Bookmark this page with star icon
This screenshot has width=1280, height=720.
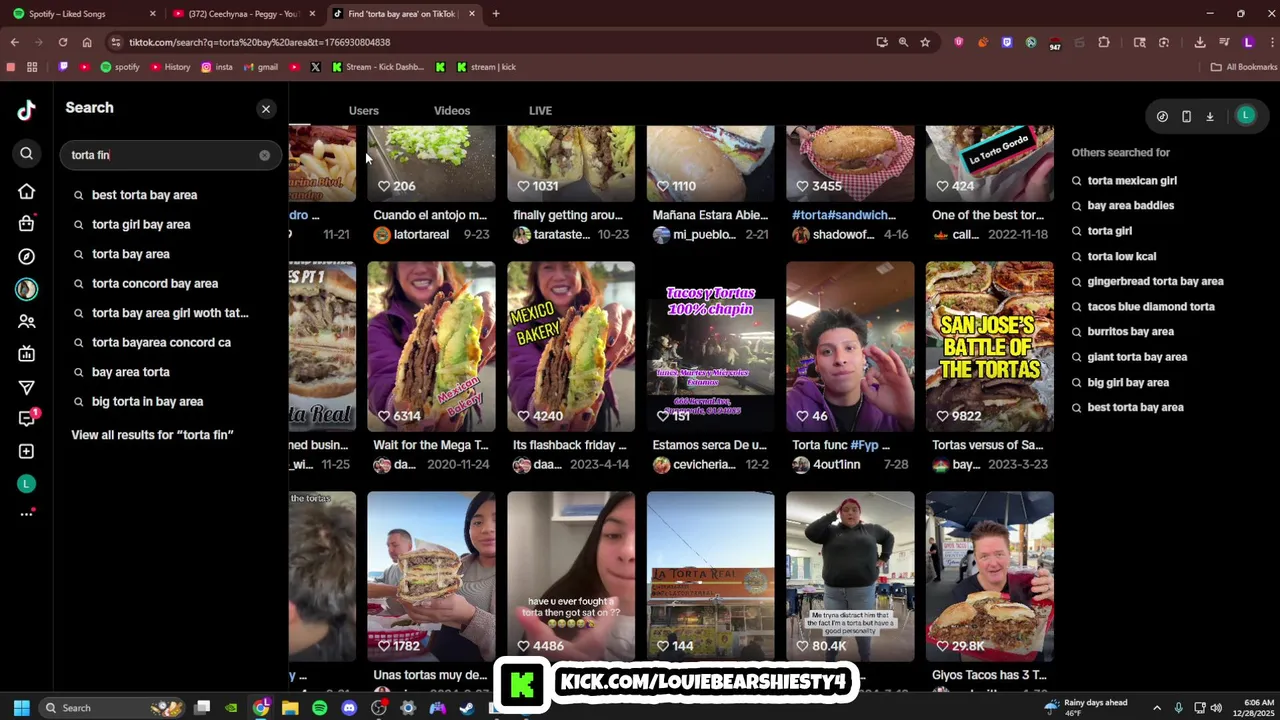tap(925, 42)
